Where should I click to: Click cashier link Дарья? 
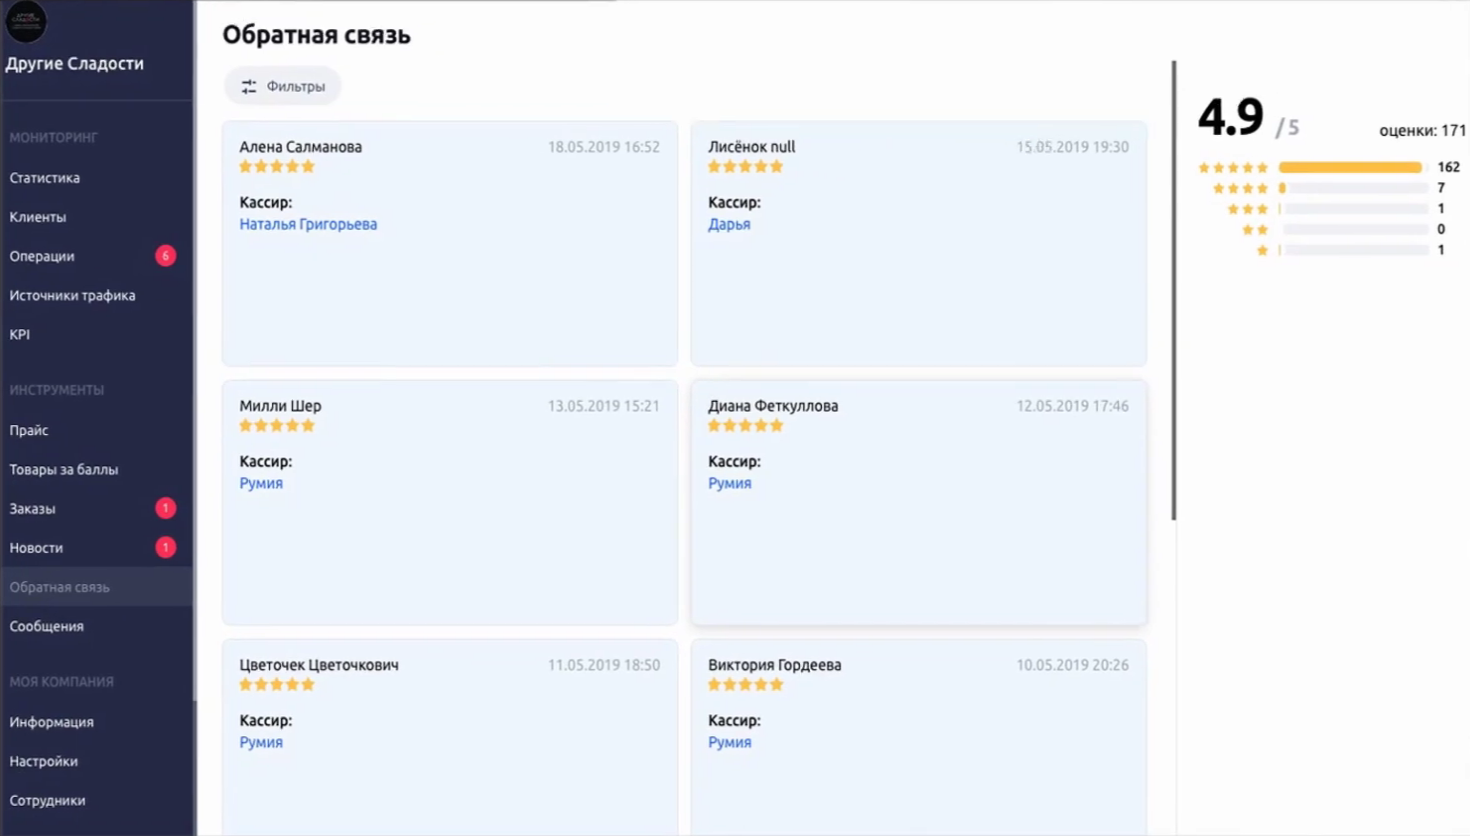[729, 224]
